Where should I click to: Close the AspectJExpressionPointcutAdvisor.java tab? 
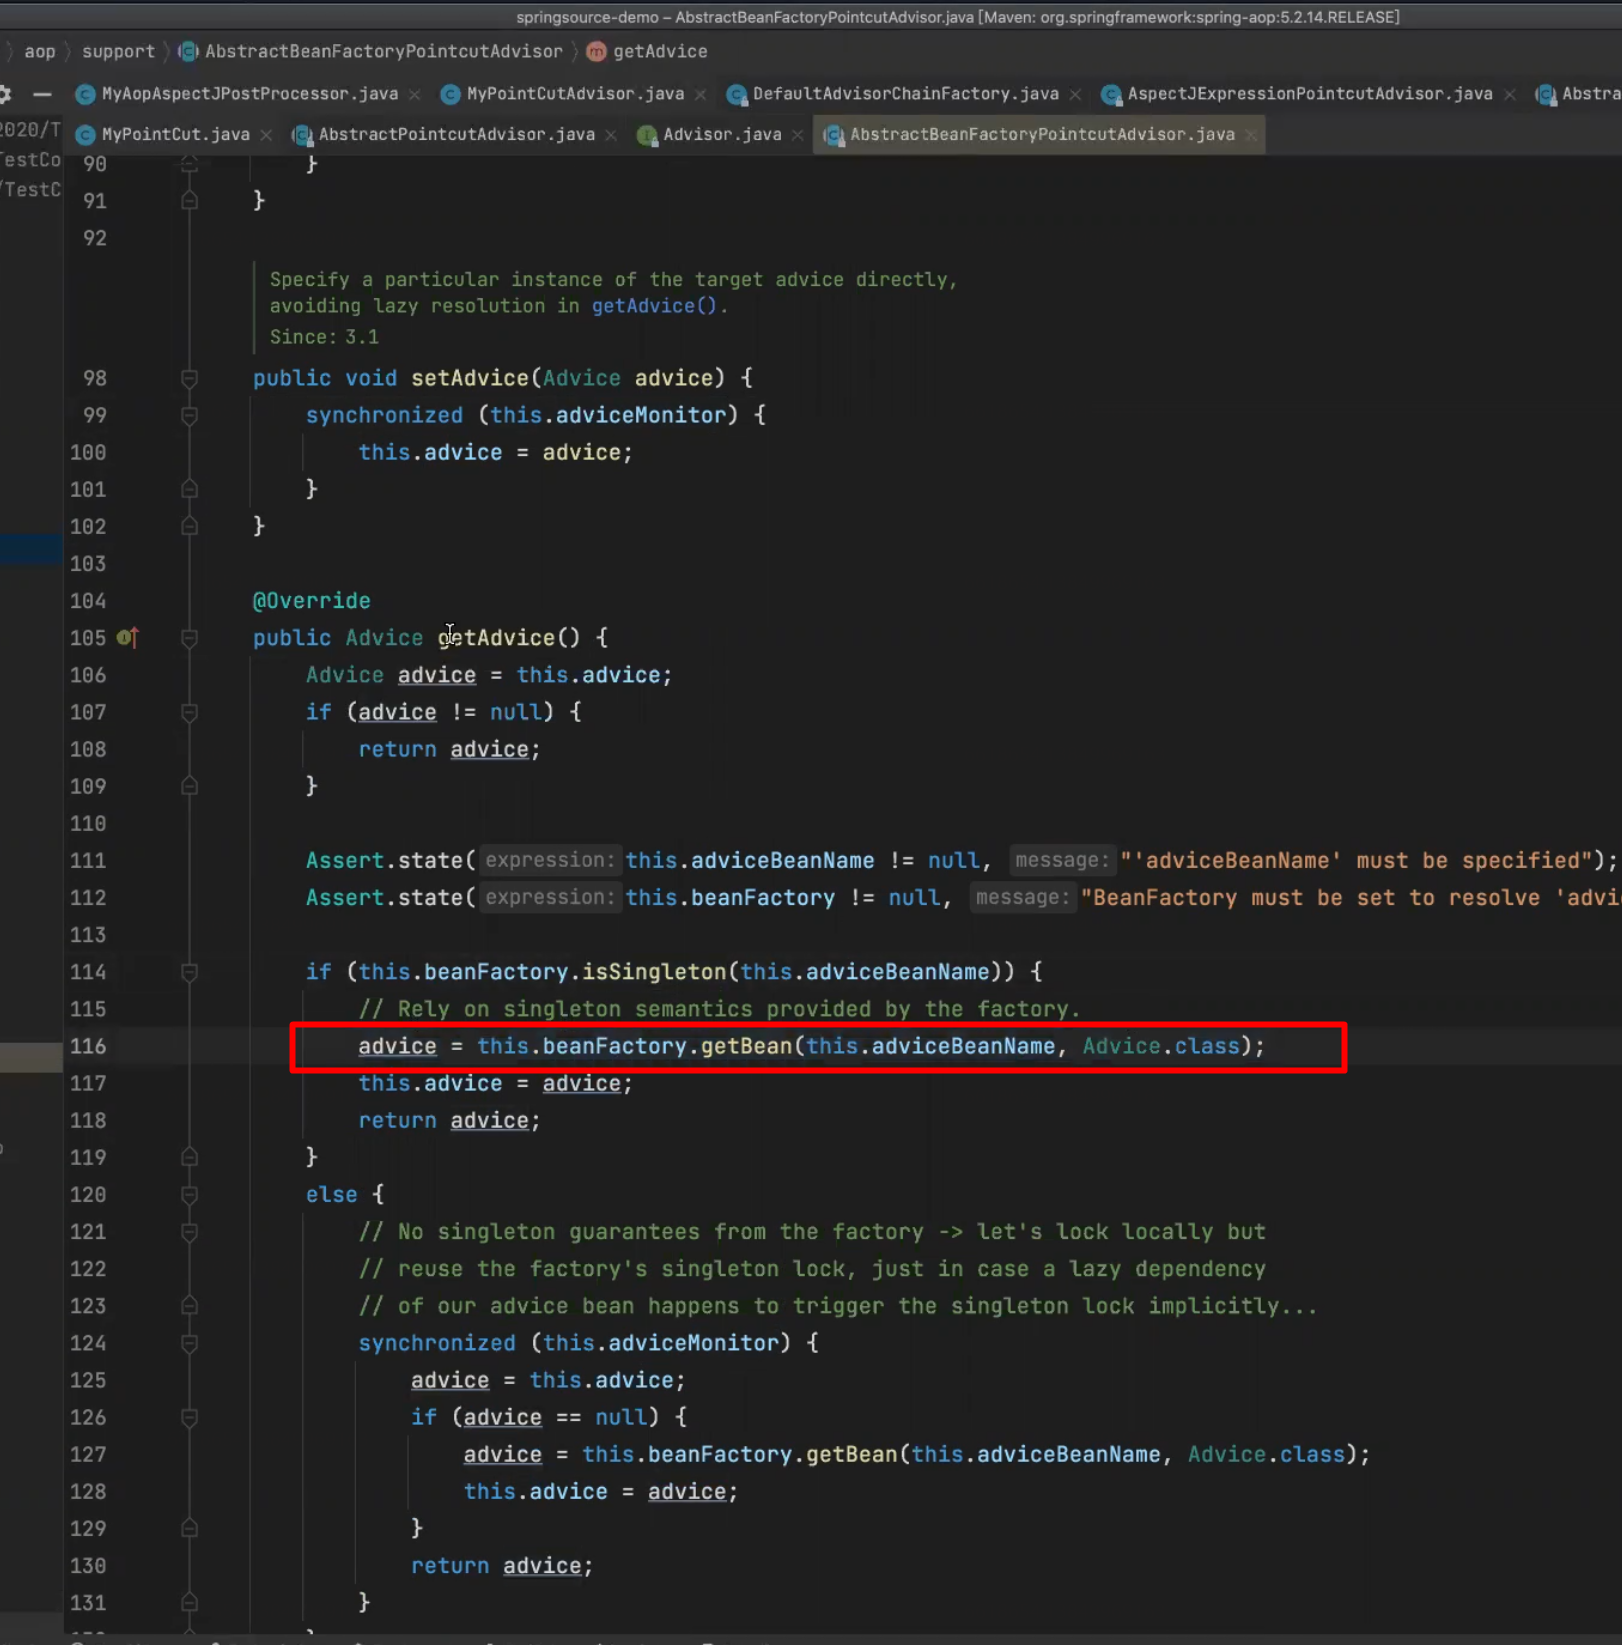(1509, 94)
